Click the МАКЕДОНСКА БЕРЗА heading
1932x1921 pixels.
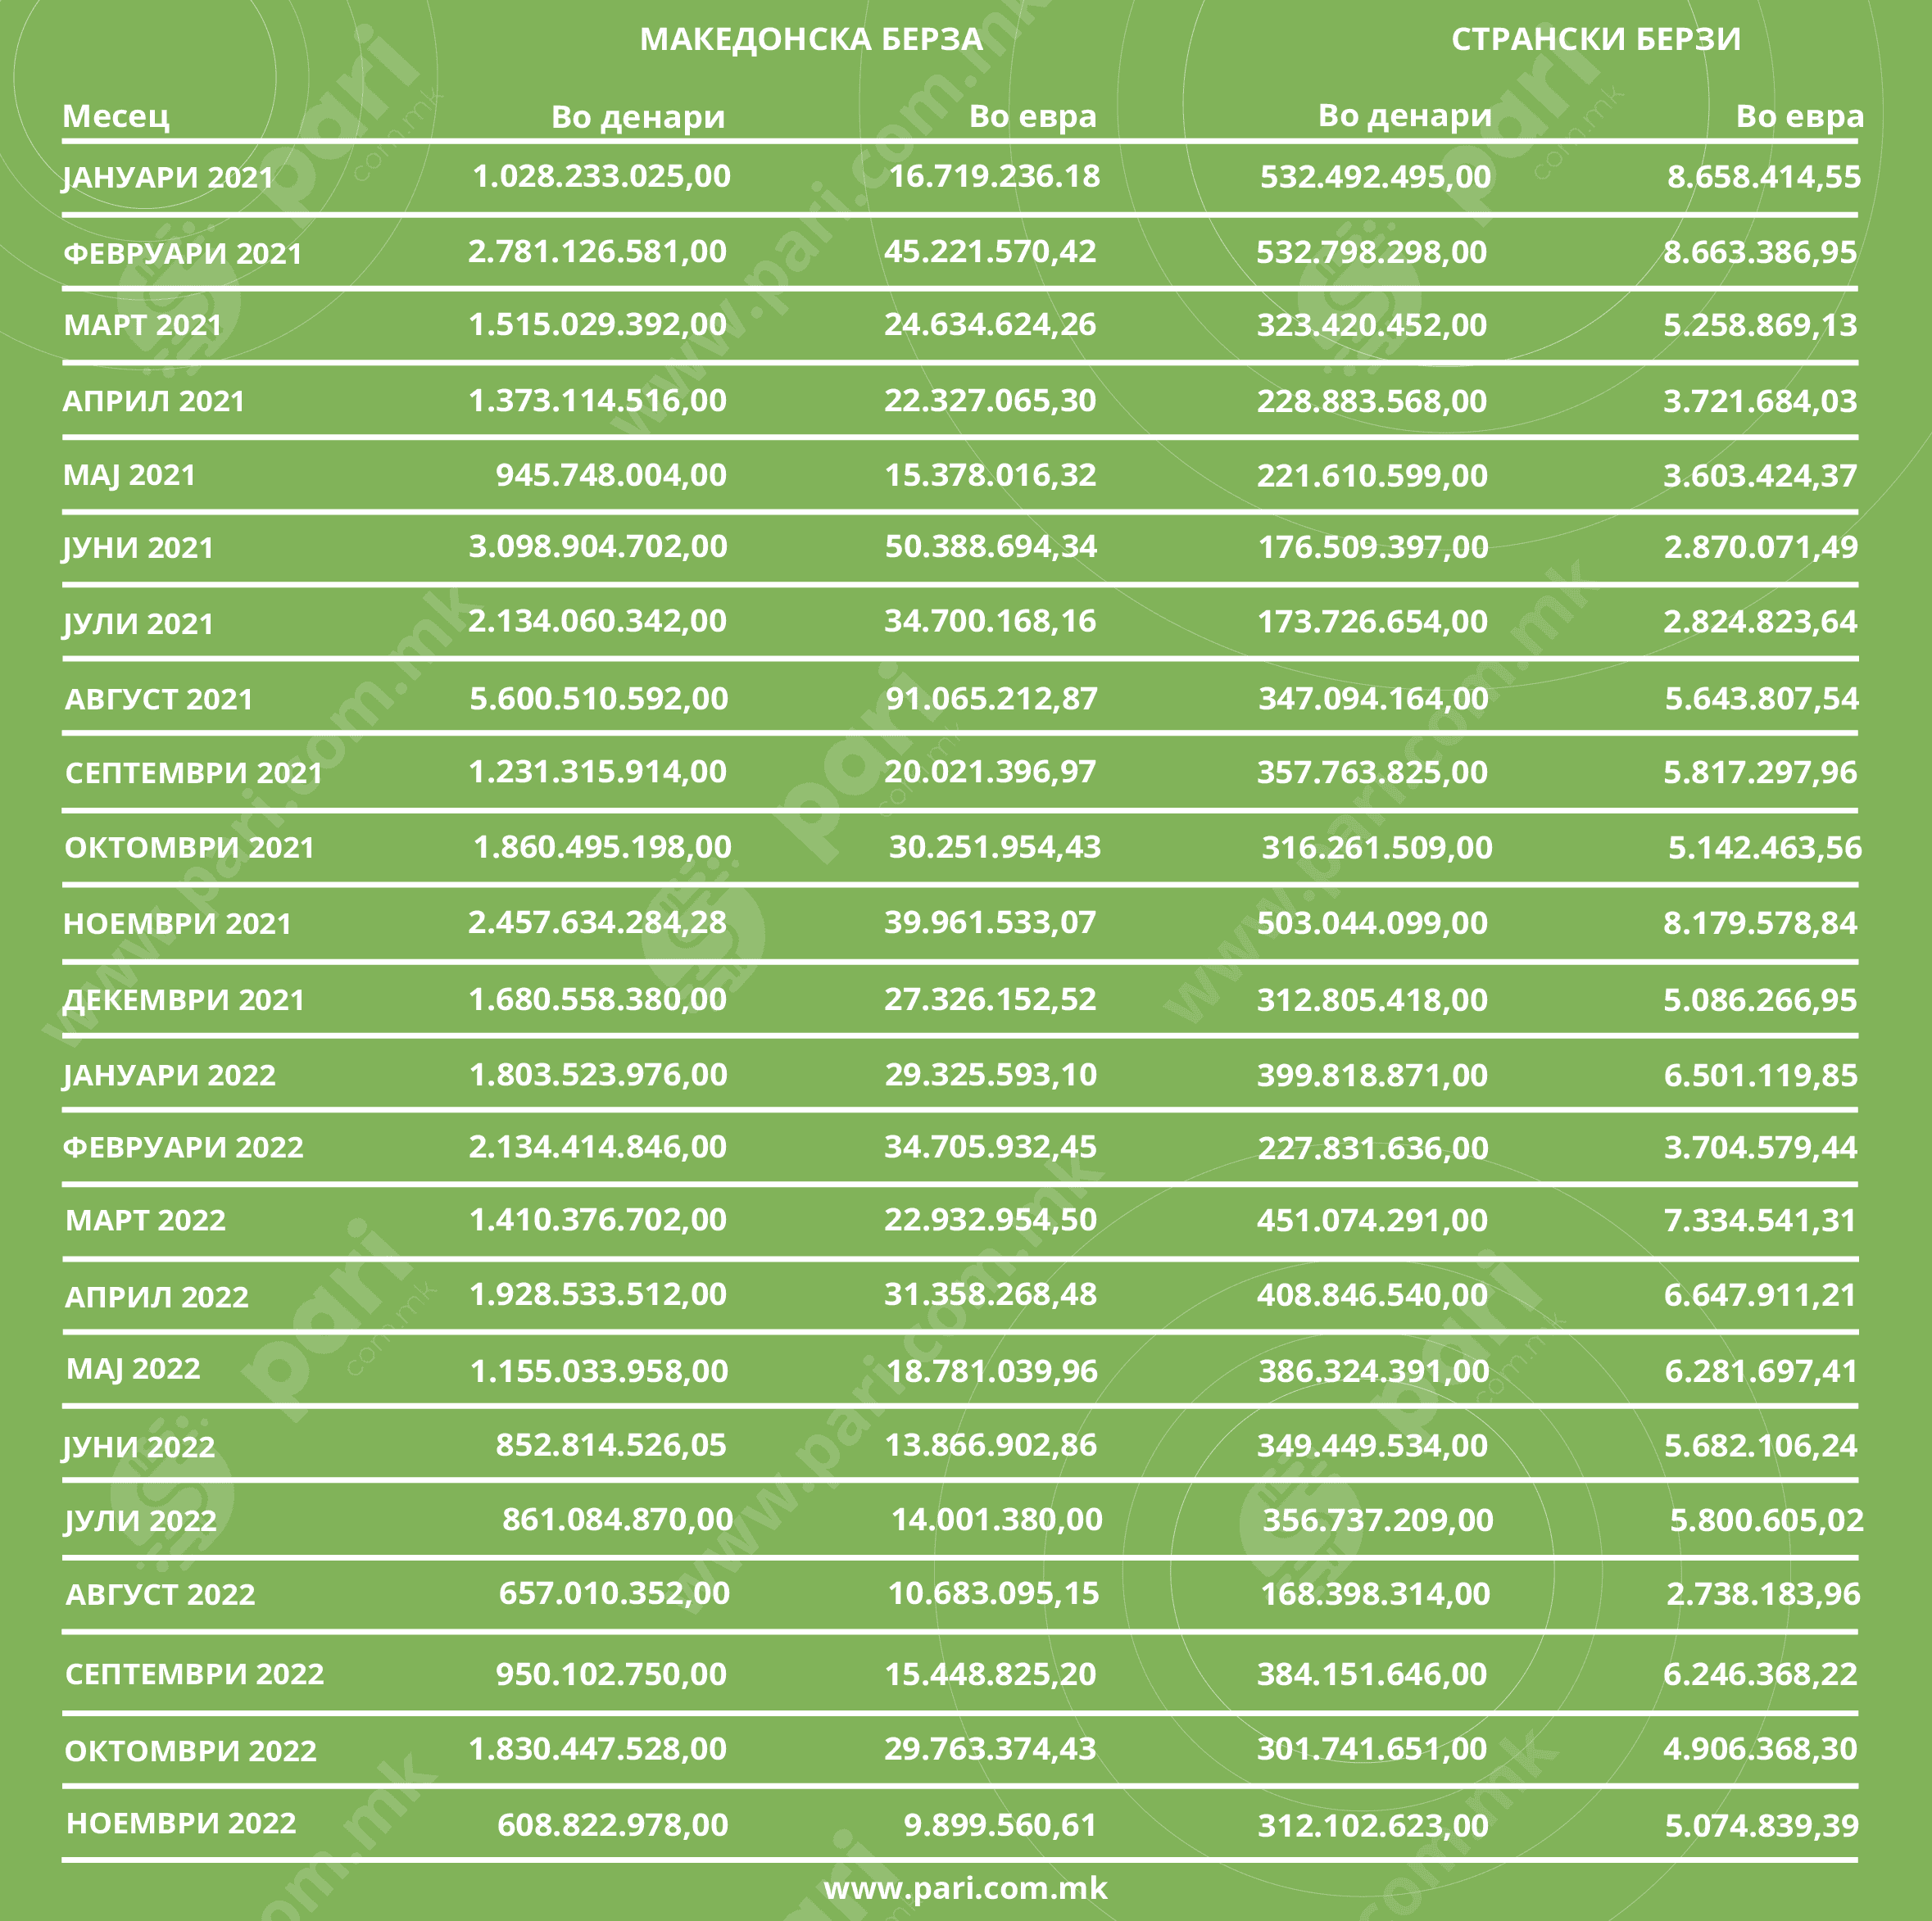click(811, 39)
